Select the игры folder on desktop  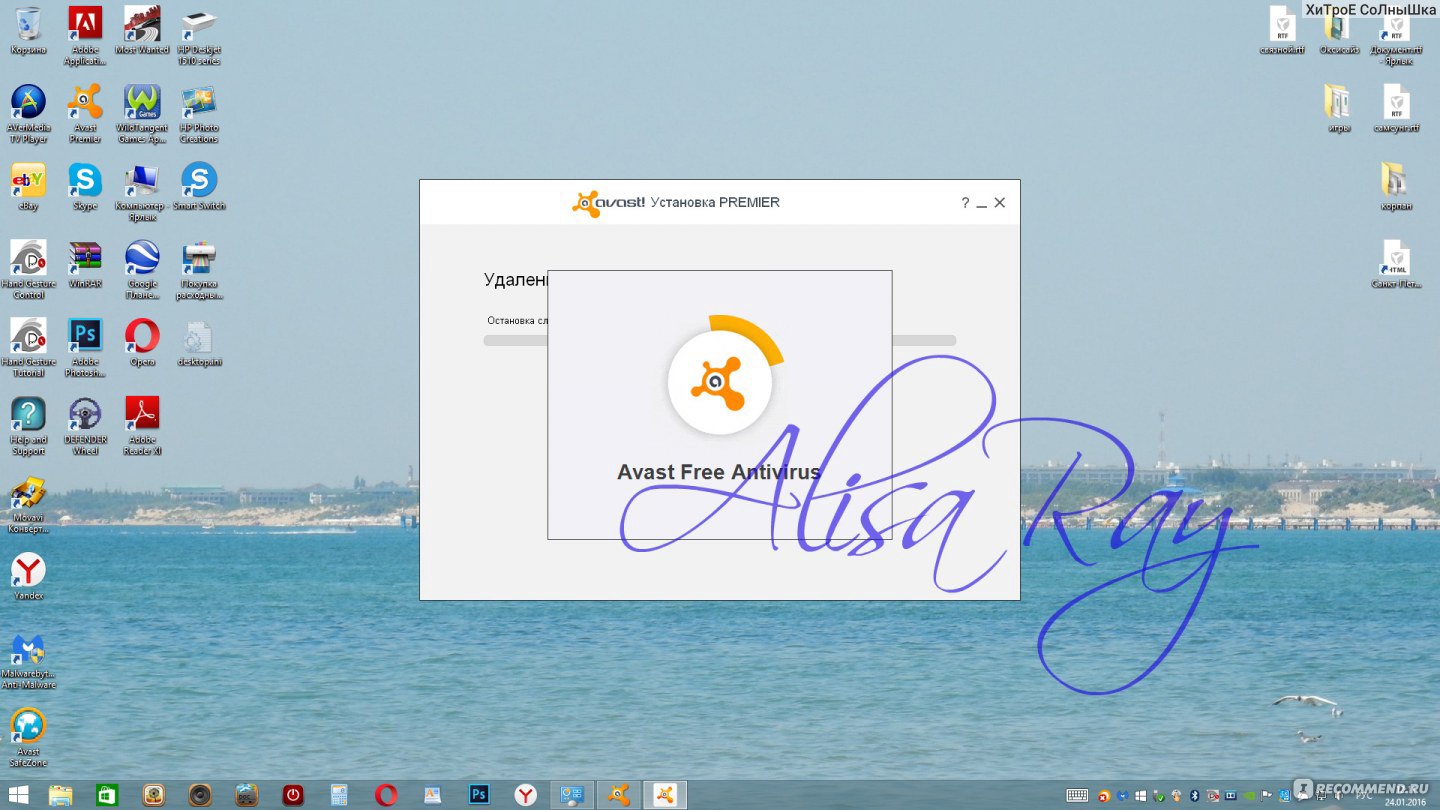coord(1339,108)
